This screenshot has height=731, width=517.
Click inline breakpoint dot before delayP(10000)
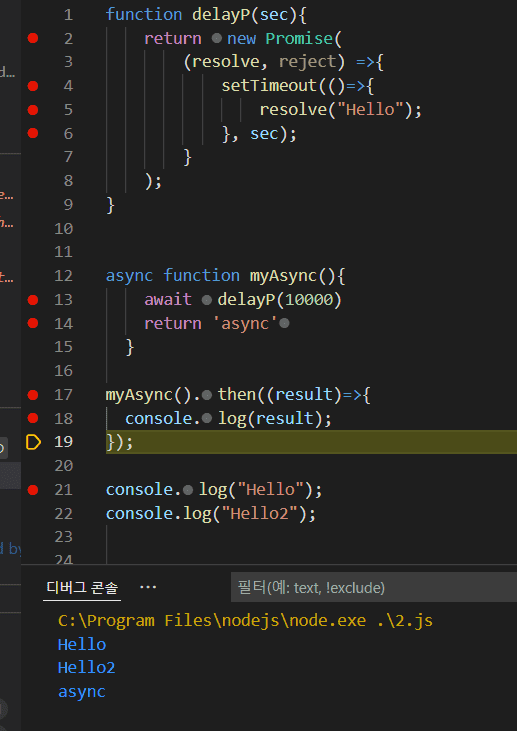[x=207, y=300]
